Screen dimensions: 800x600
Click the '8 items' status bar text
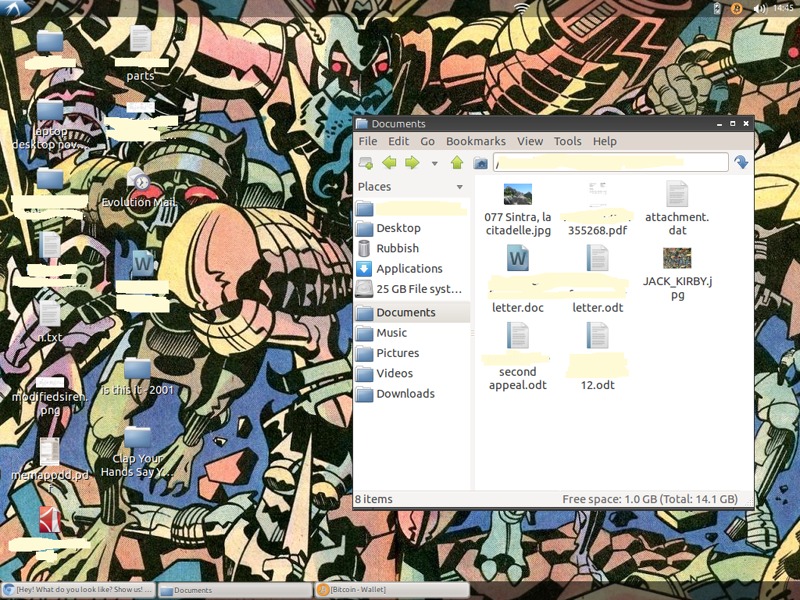(x=374, y=499)
